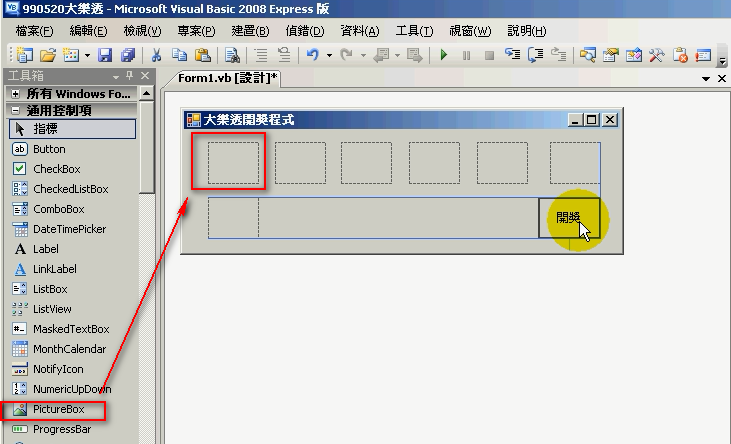The width and height of the screenshot is (731, 444).
Task: Click the last toolbar window icon
Action: click(x=703, y=55)
